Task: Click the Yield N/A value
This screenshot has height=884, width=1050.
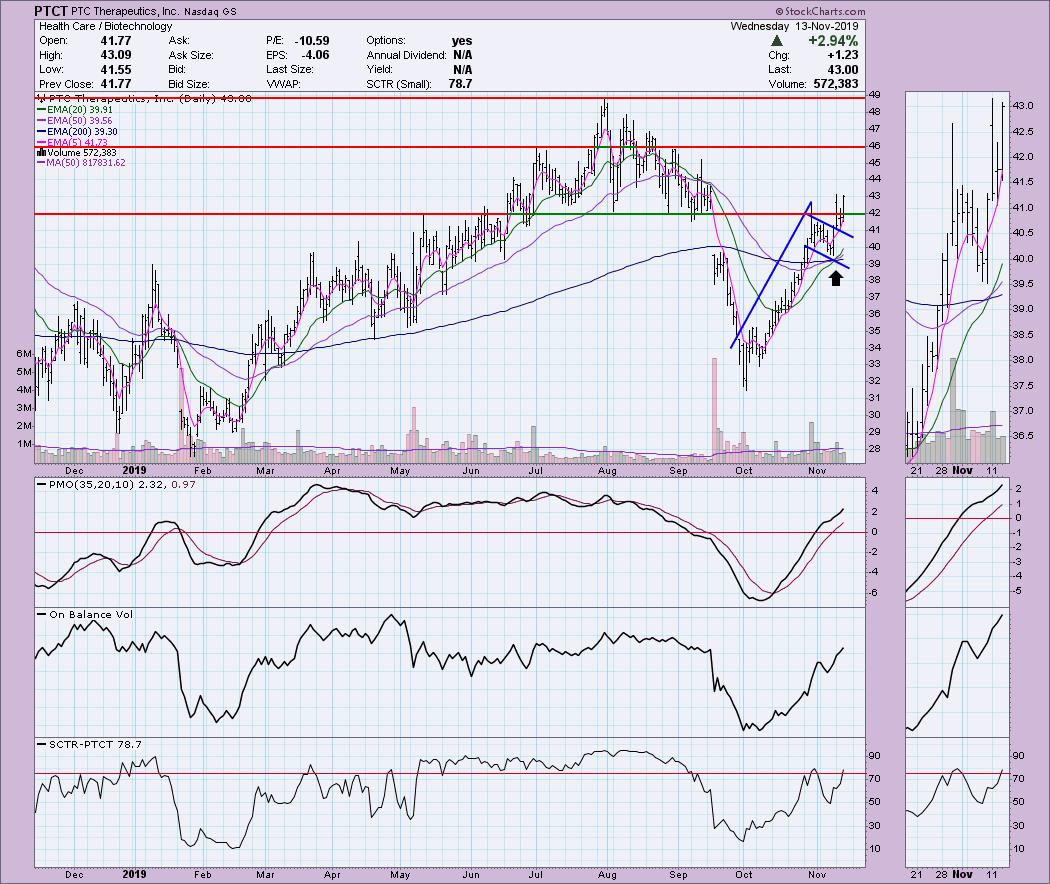Action: pos(463,70)
